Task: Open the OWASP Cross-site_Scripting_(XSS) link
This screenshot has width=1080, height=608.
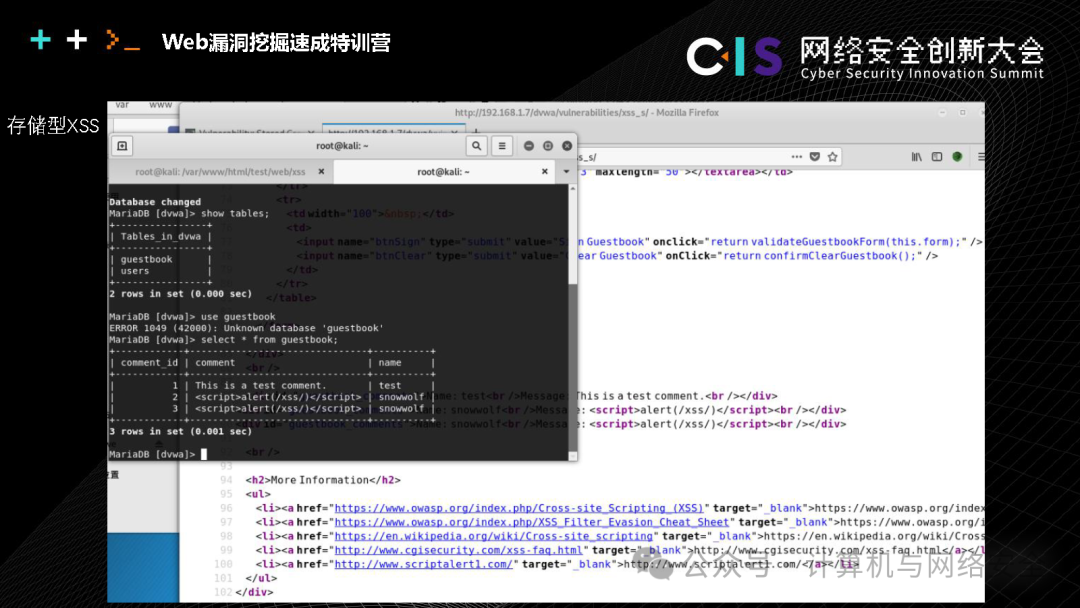Action: [x=519, y=508]
